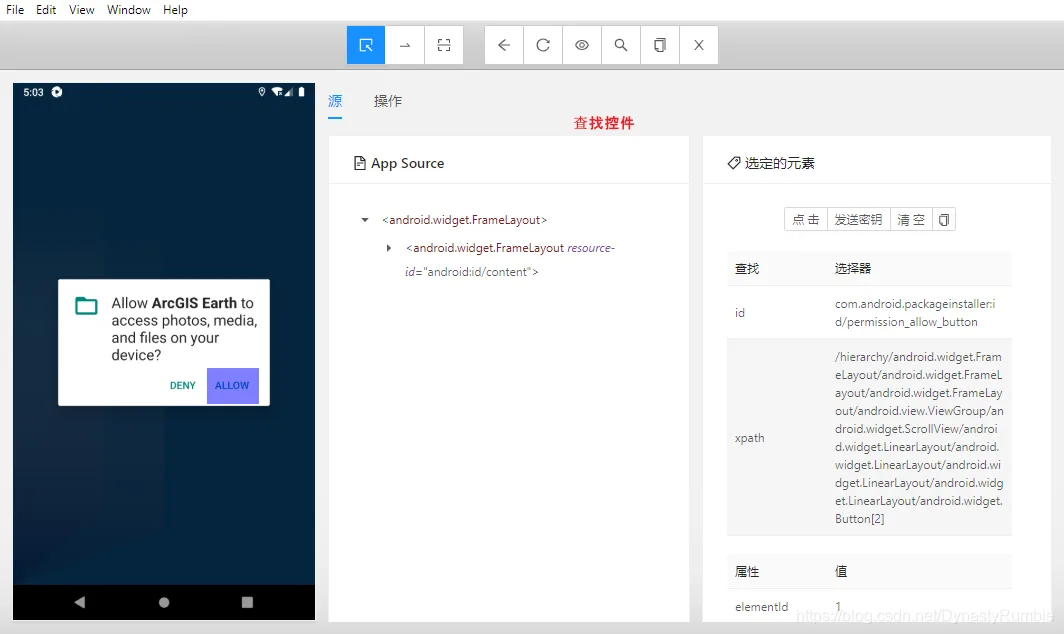Screen dimensions: 1064x634
Task: Click the 5:03 clock in phone status bar
Action: tap(33, 92)
